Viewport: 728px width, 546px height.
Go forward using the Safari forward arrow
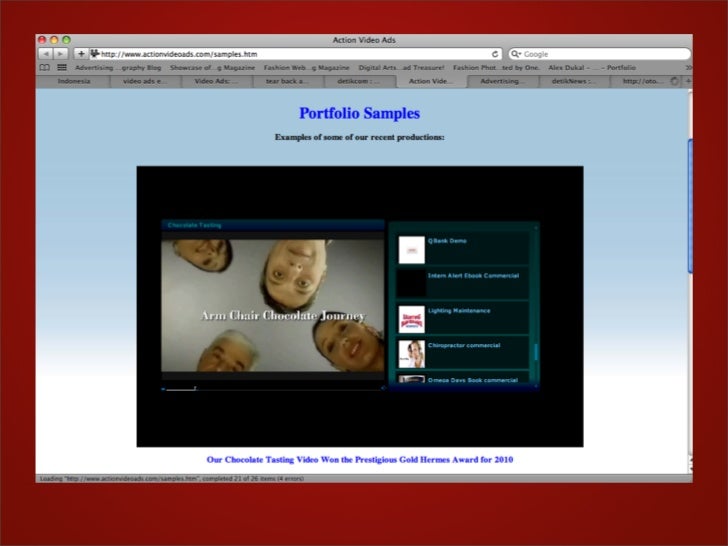(60, 54)
